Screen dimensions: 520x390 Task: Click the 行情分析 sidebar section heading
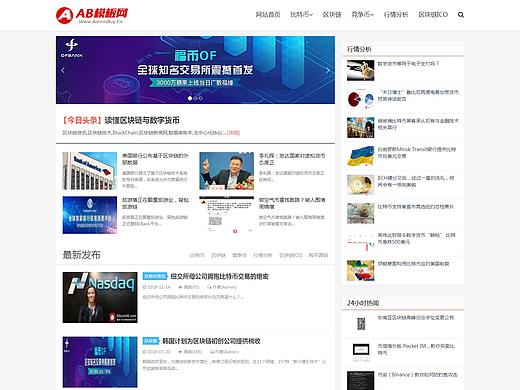coord(359,49)
